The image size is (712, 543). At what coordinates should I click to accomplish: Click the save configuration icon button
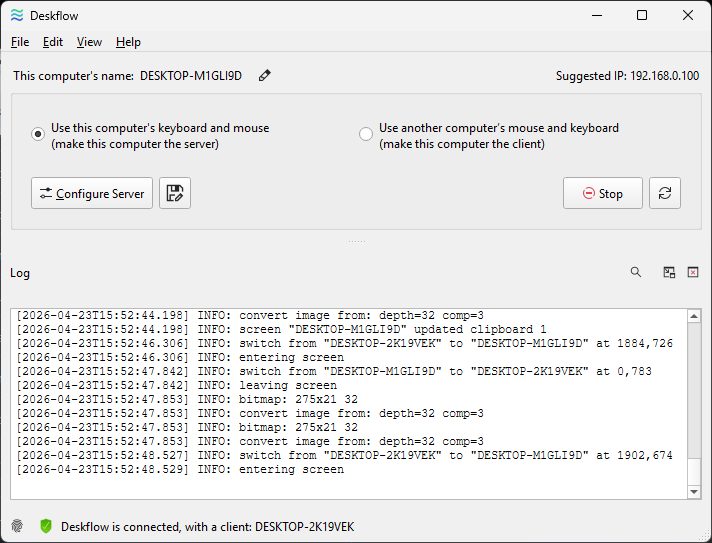175,193
